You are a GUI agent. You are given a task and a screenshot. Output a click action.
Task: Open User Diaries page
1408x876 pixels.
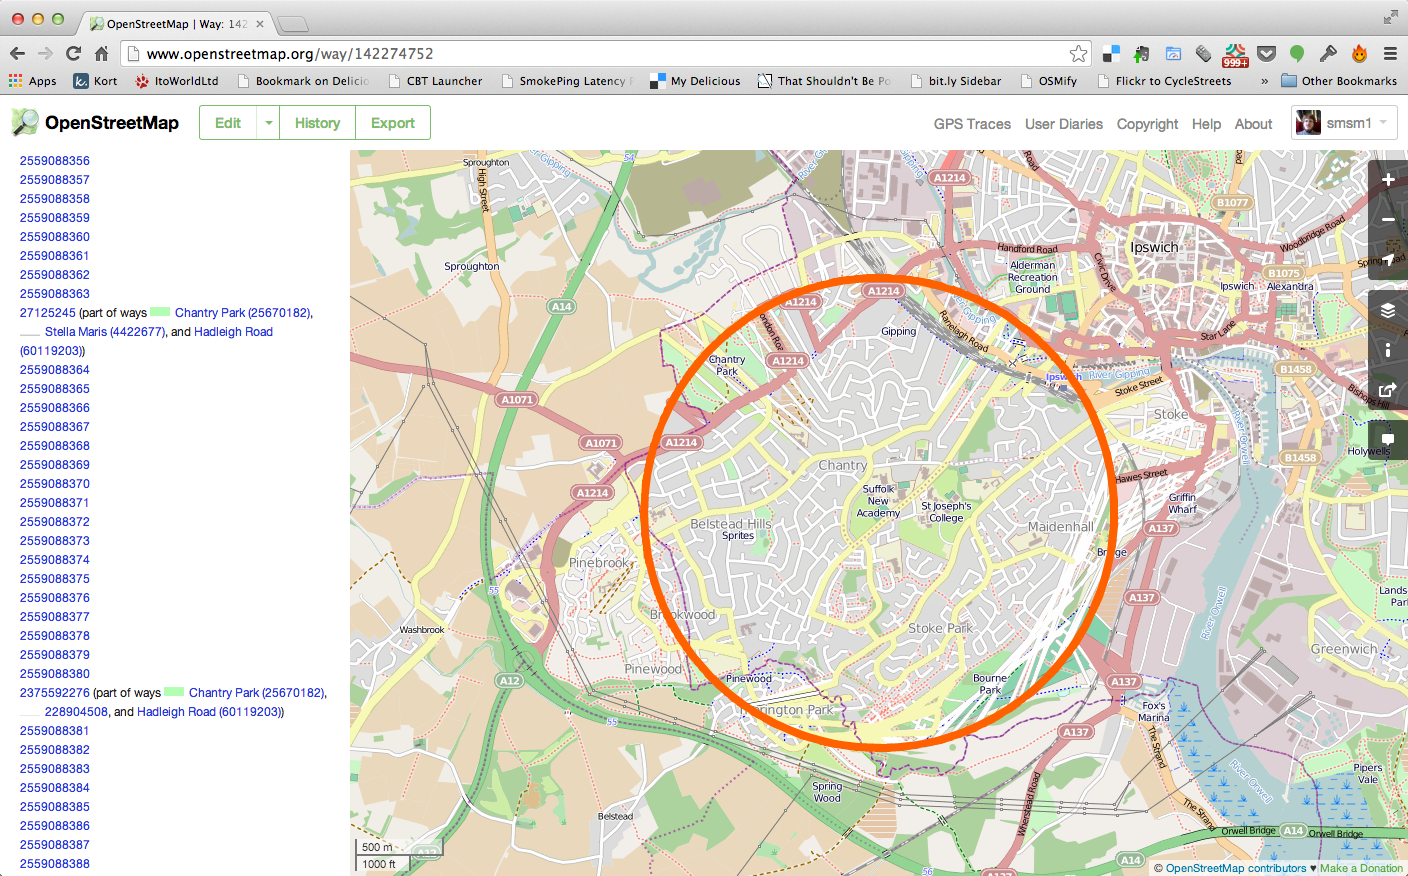pos(1064,124)
